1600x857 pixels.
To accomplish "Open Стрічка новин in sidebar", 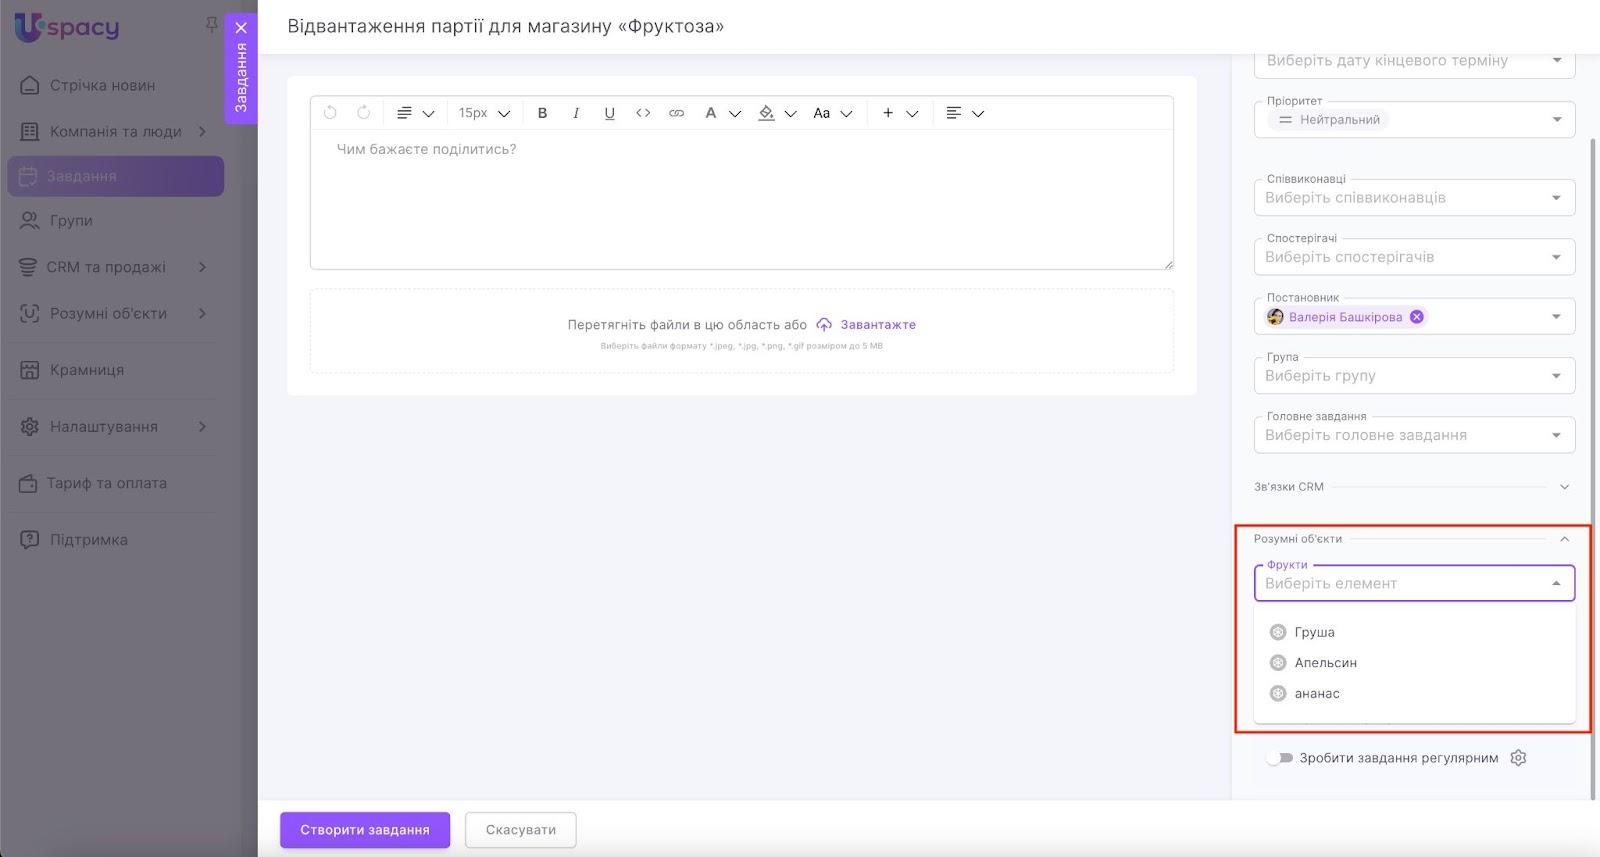I will (x=102, y=85).
